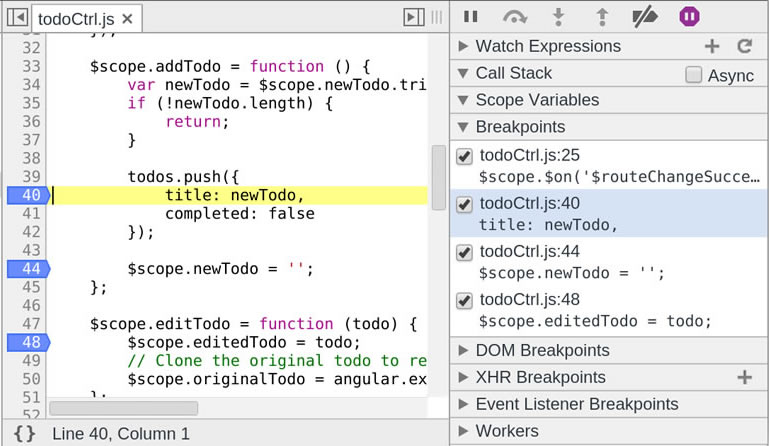Click the step out of function icon
Image resolution: width=769 pixels, height=446 pixels.
coord(602,17)
